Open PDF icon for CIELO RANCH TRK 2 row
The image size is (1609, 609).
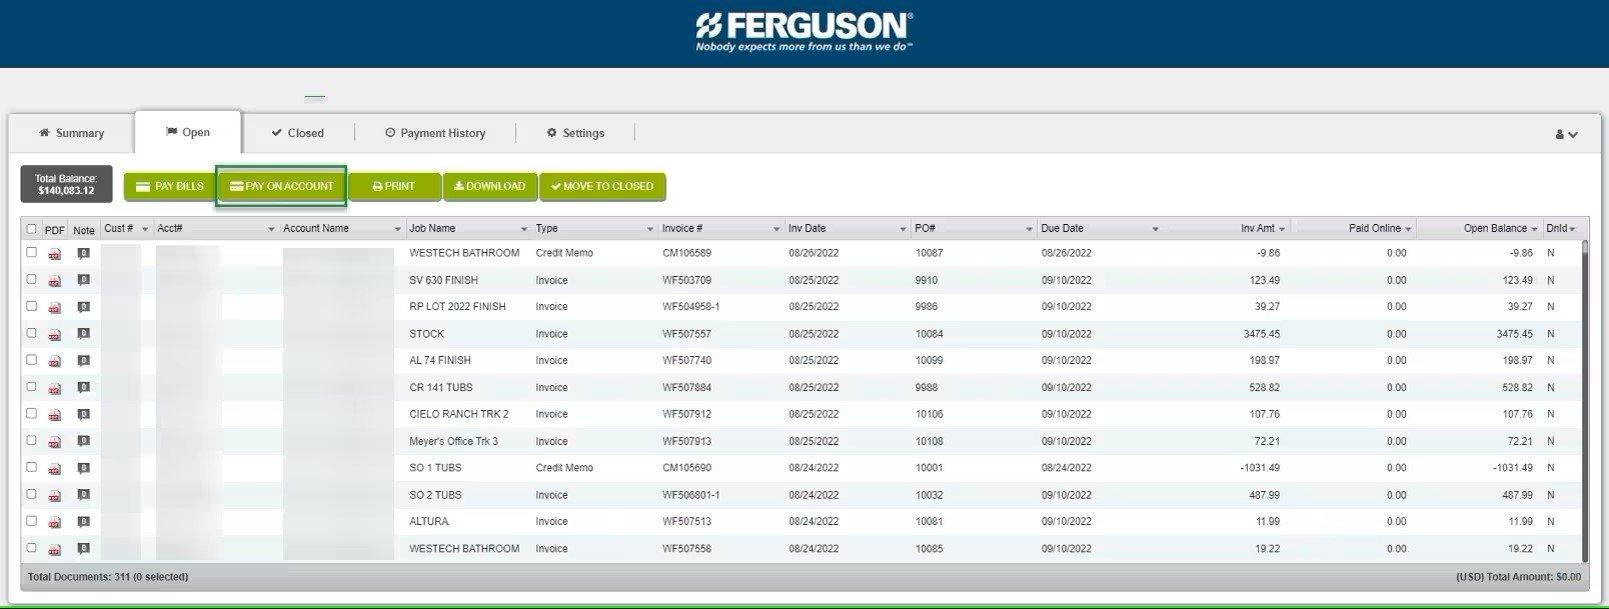55,415
